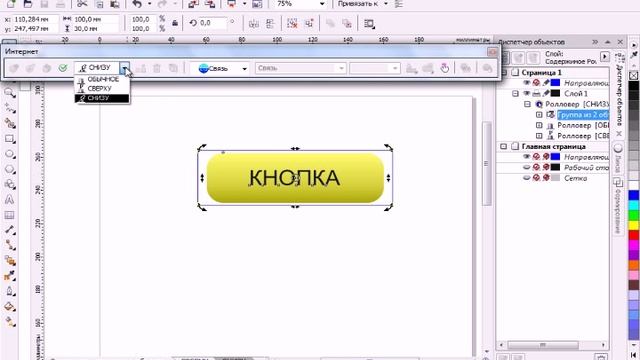The image size is (640, 360).
Task: Select the Fill bucket tool
Action: click(x=10, y=307)
